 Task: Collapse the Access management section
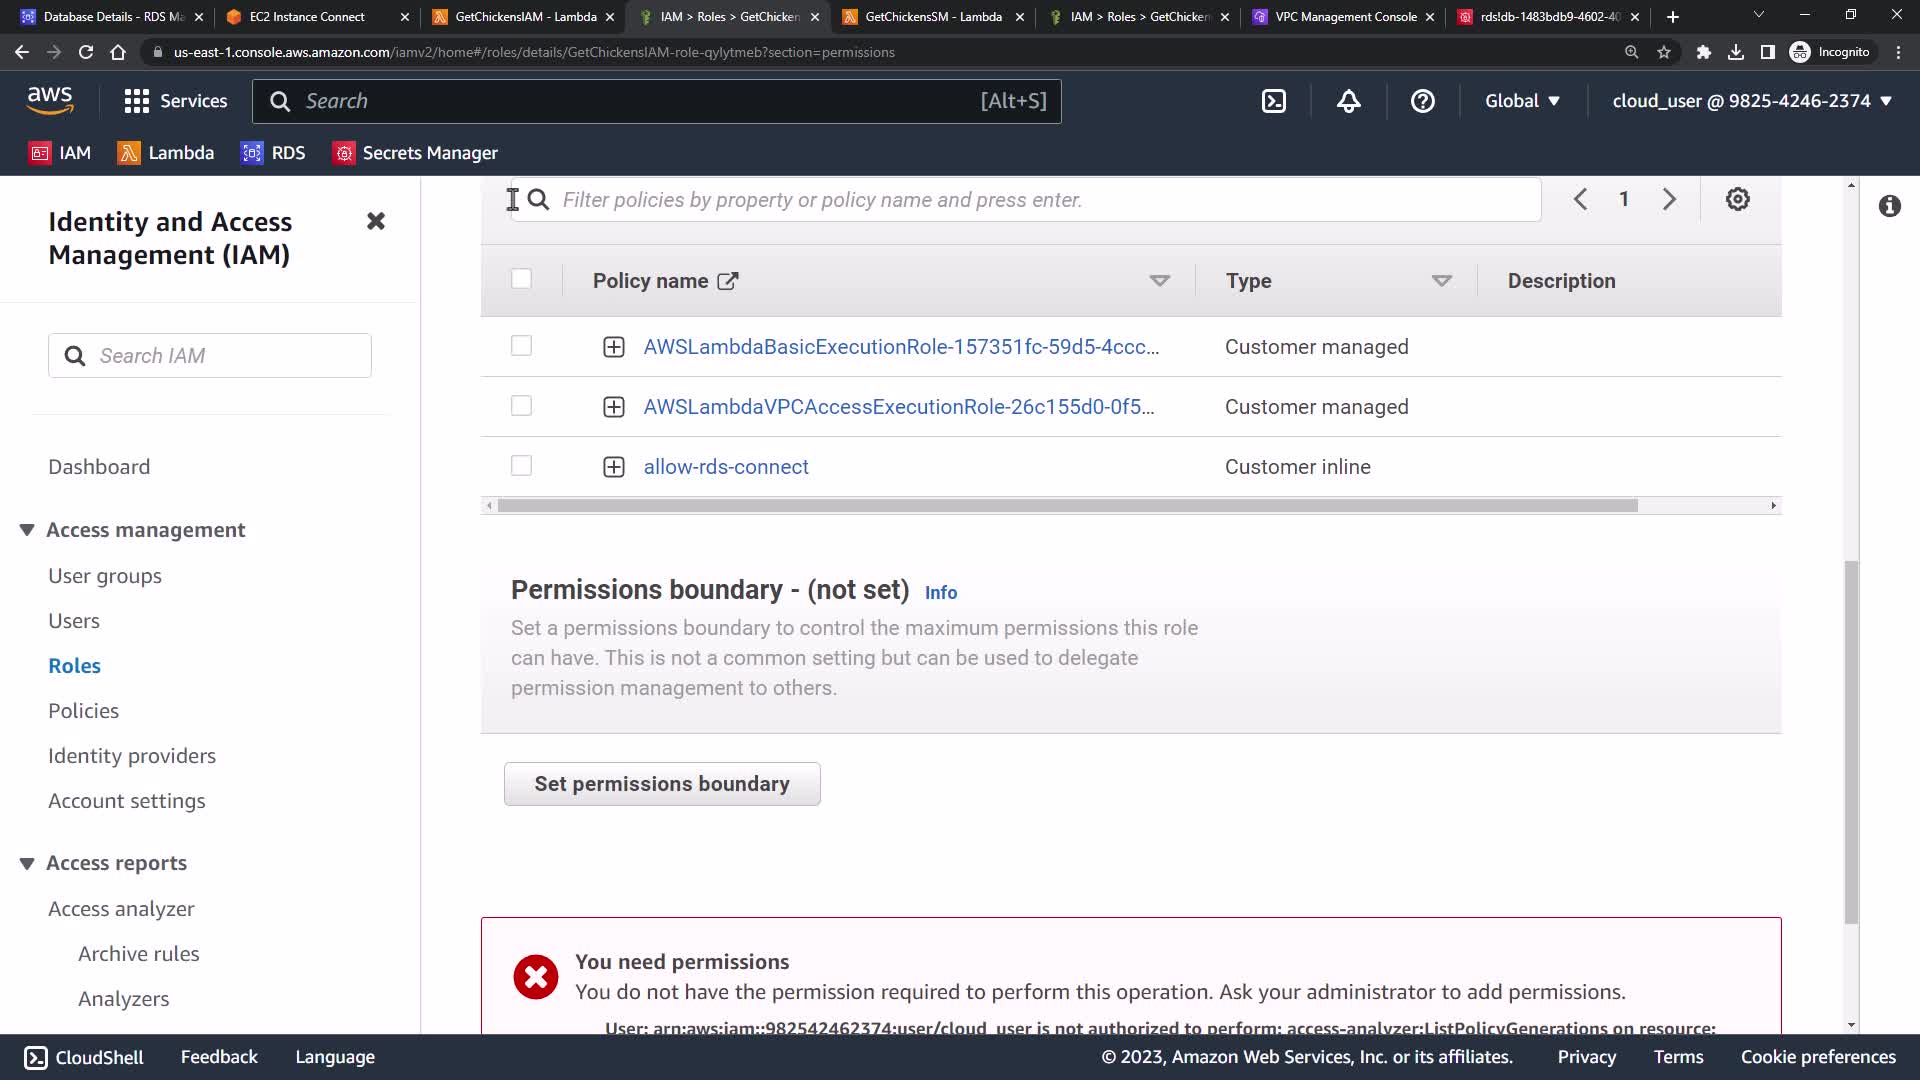(x=27, y=530)
